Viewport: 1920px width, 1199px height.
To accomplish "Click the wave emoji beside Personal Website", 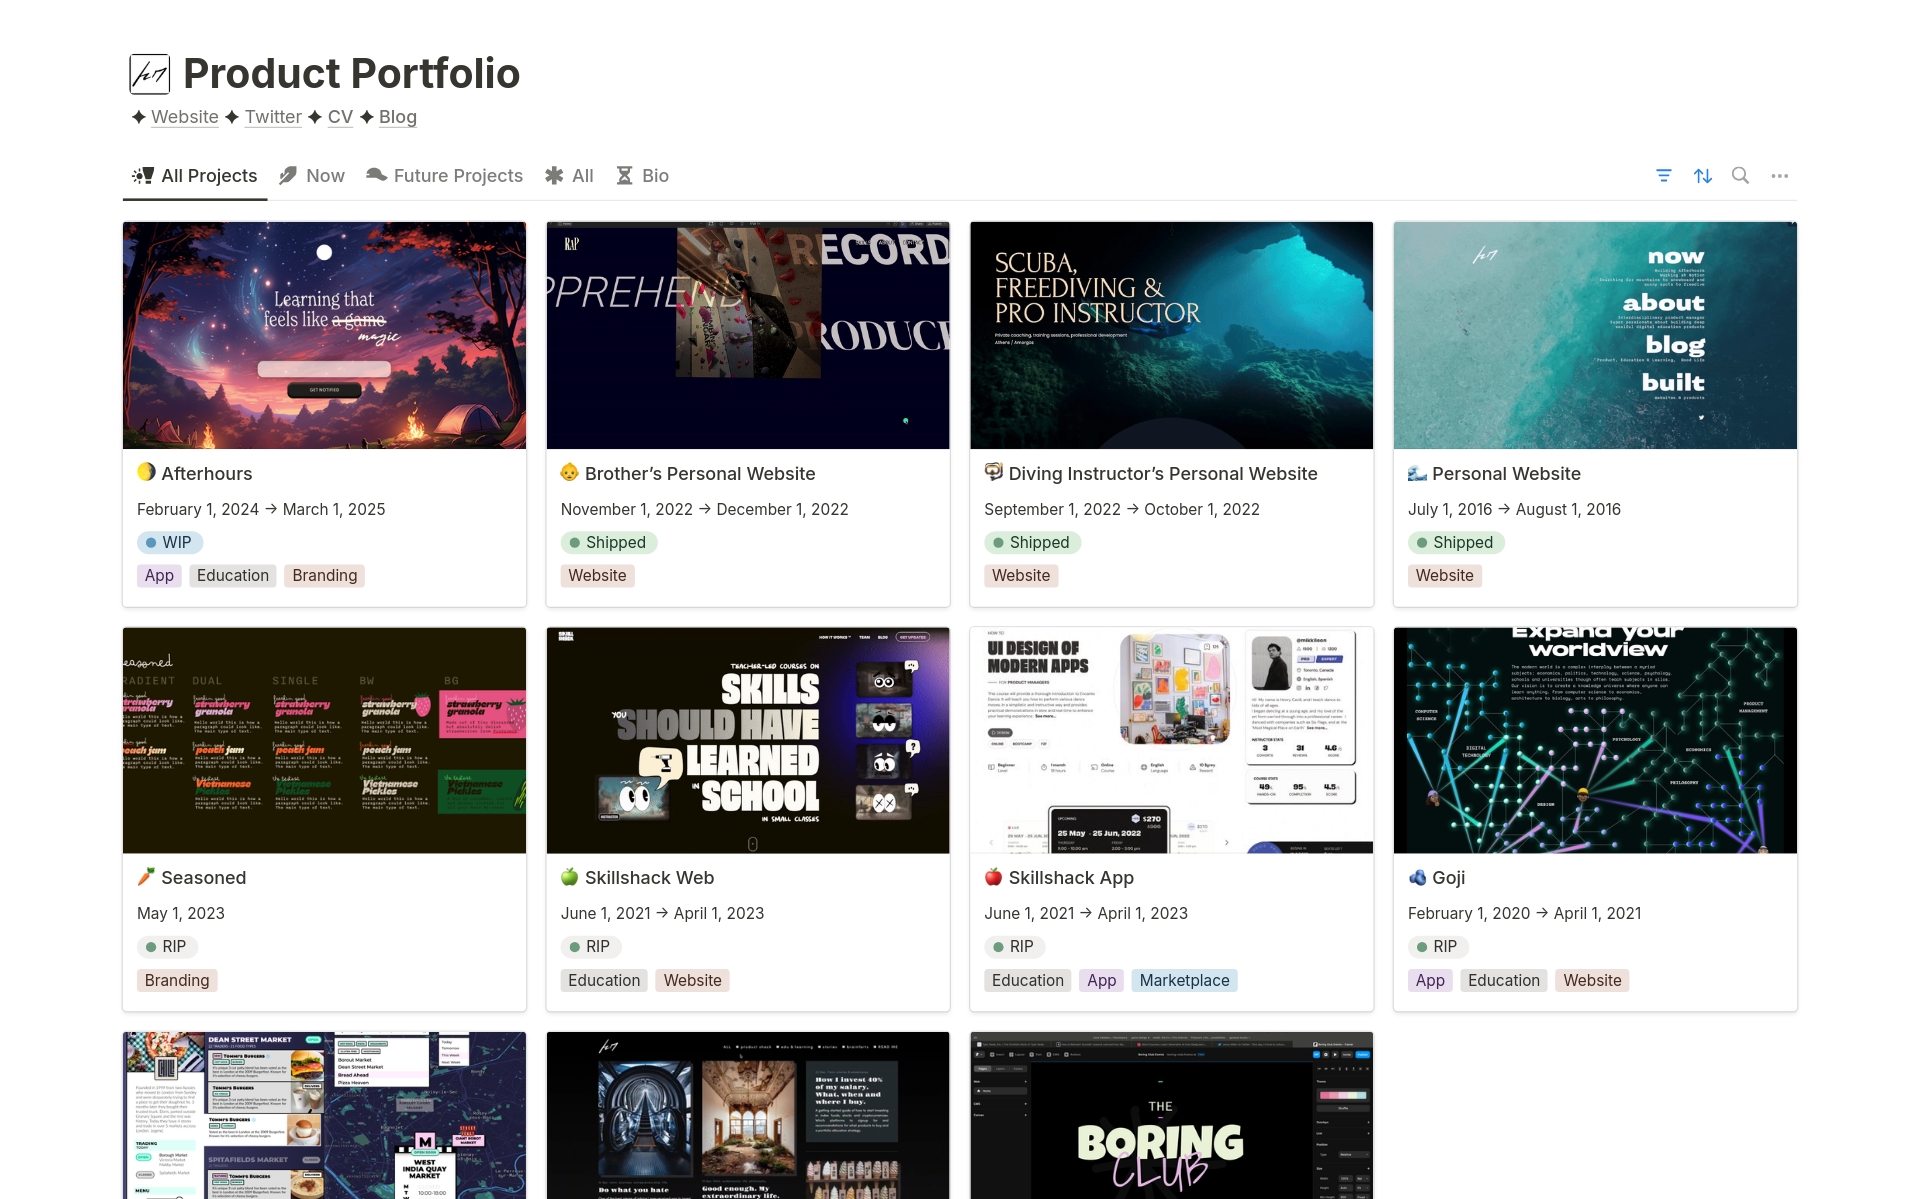I will [x=1417, y=473].
